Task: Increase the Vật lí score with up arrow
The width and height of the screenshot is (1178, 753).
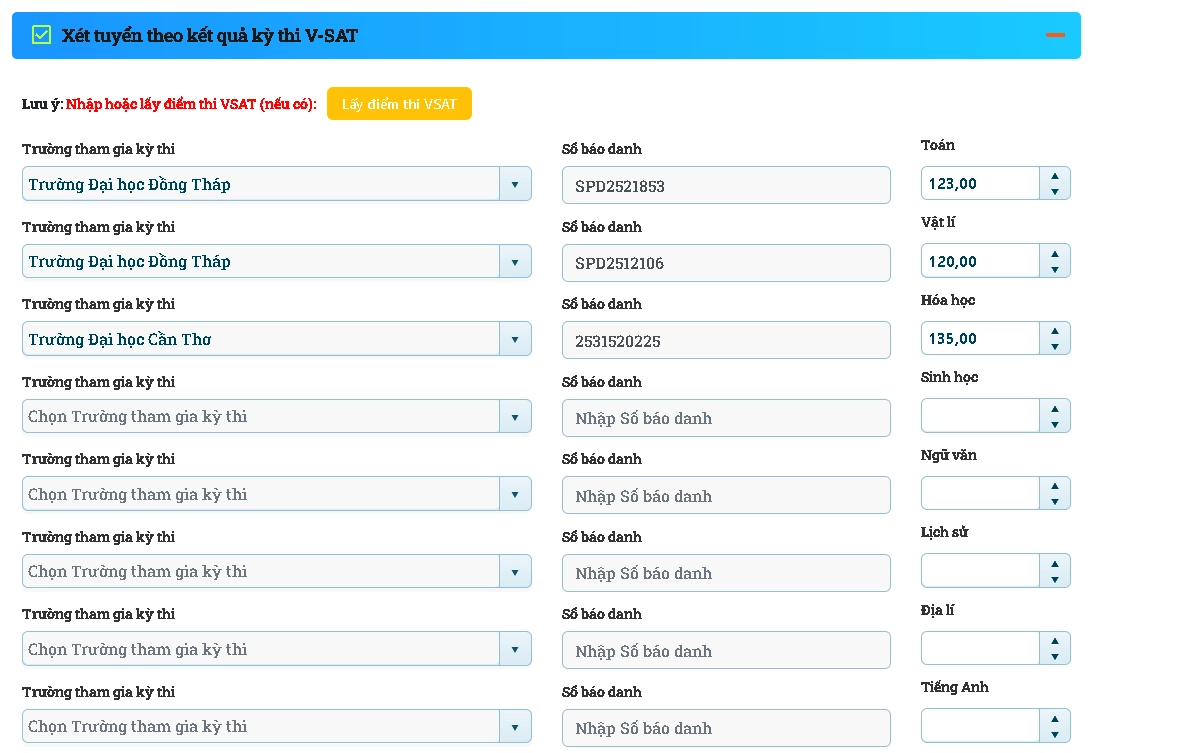Action: (1055, 253)
